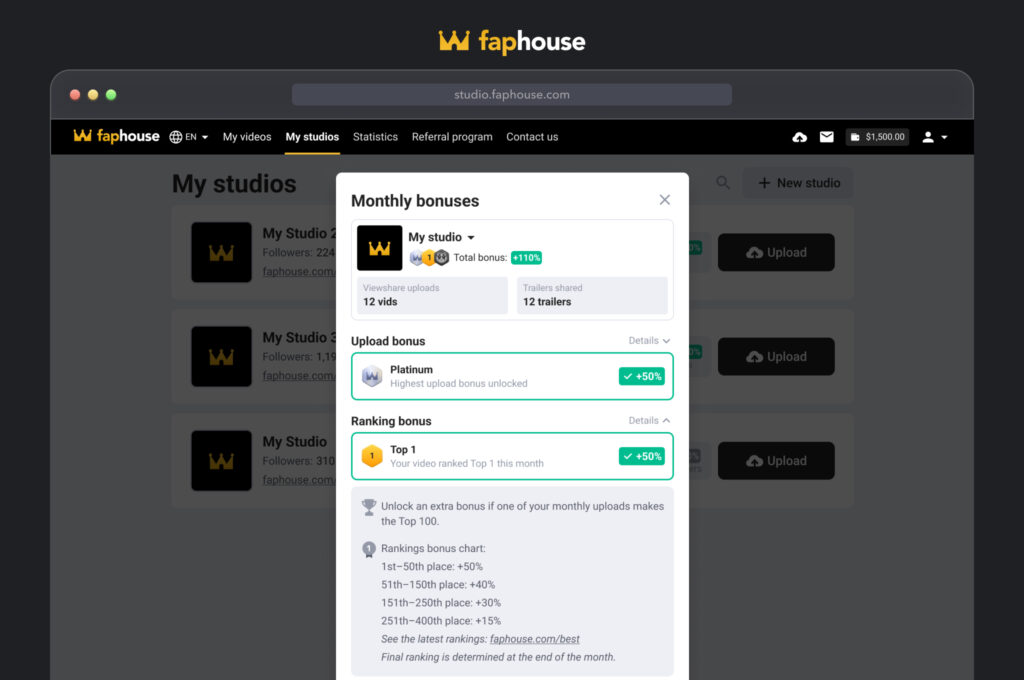The image size is (1024, 680).
Task: Open the mail inbox icon
Action: click(827, 137)
